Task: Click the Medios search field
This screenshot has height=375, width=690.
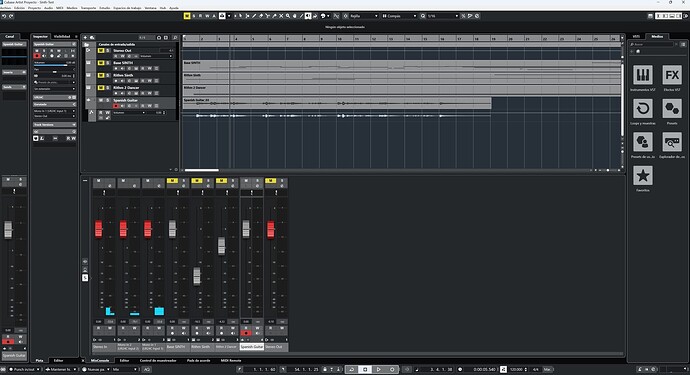Action: coord(653,44)
